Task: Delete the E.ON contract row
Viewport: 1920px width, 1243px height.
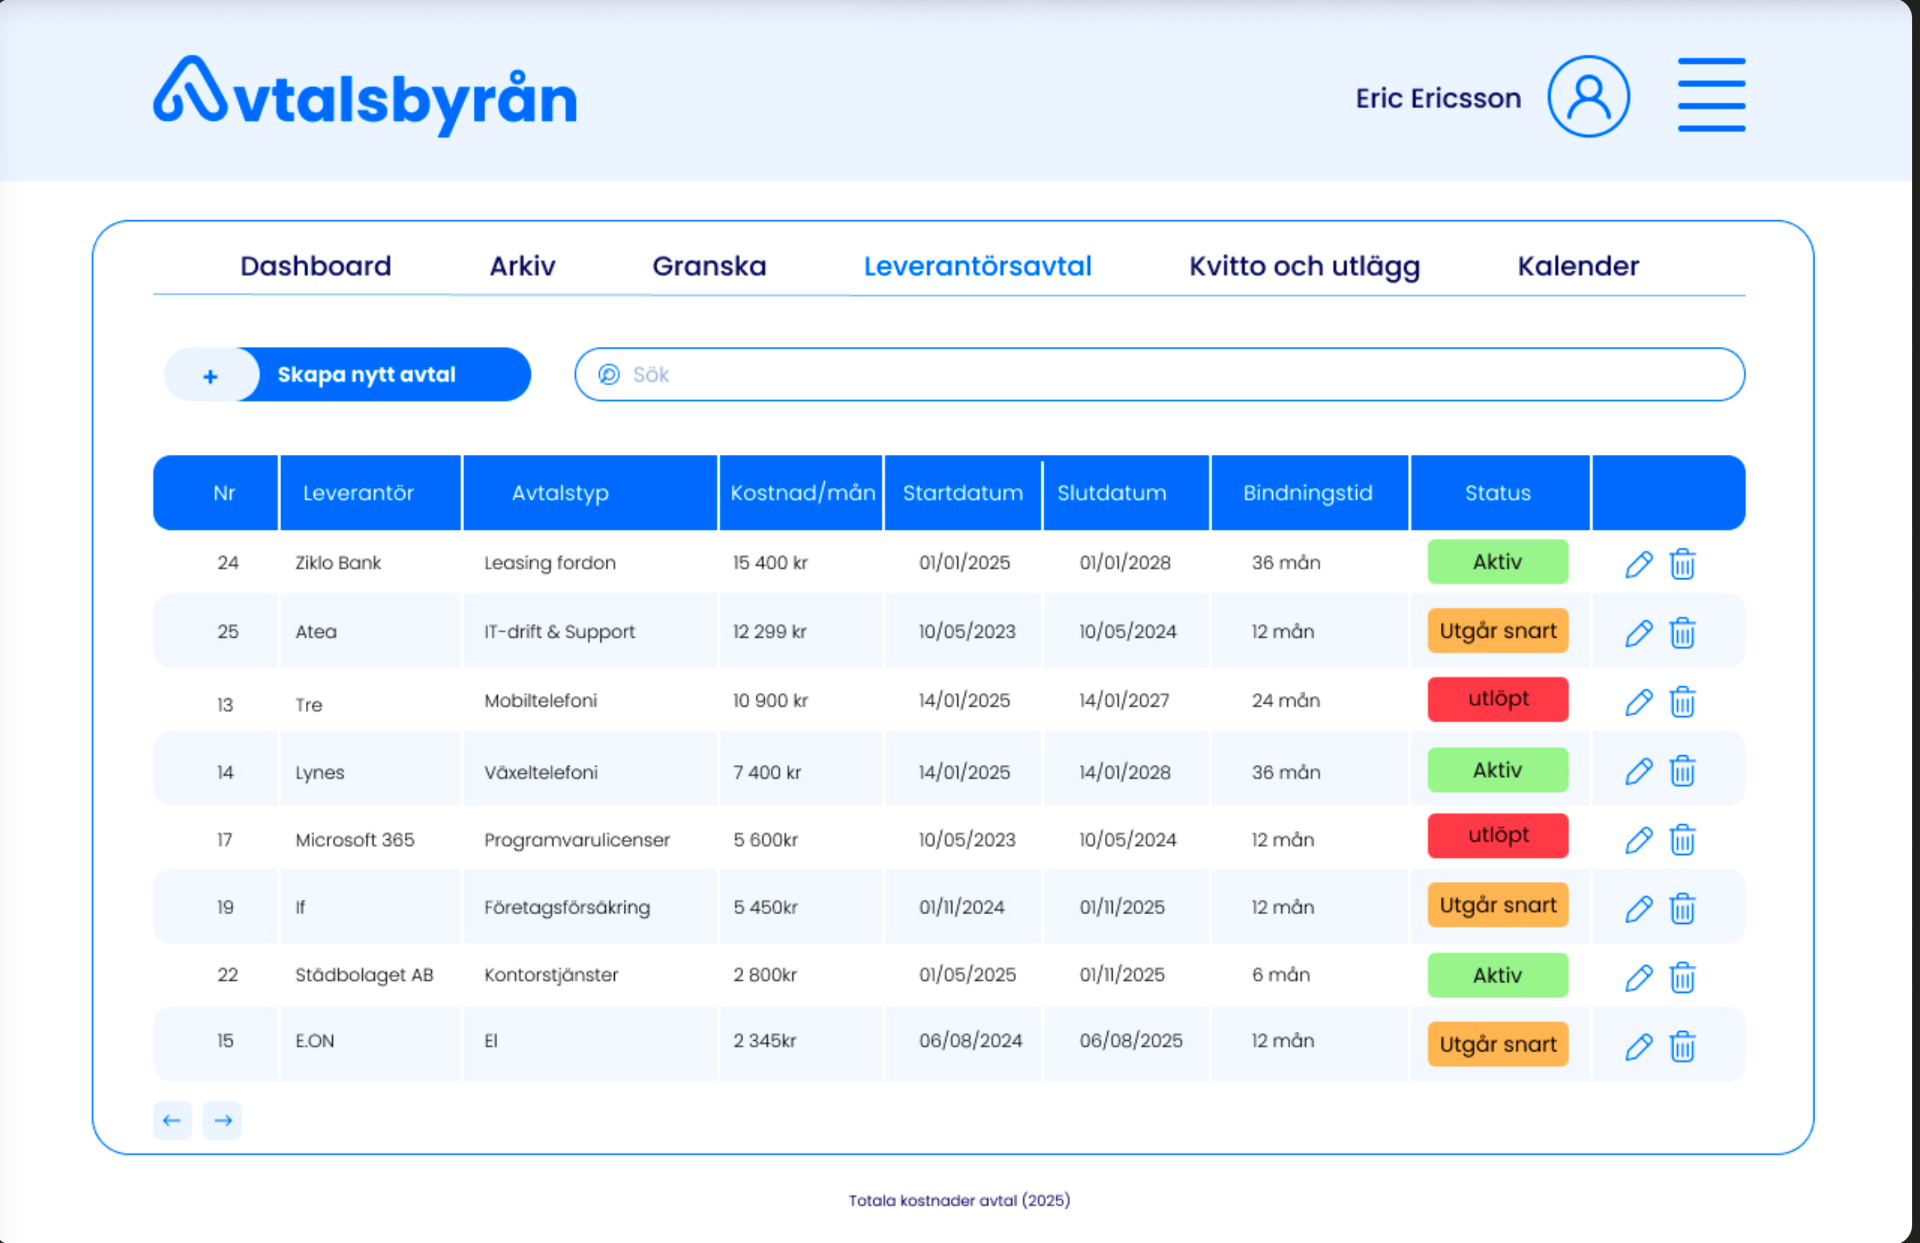Action: (x=1682, y=1046)
